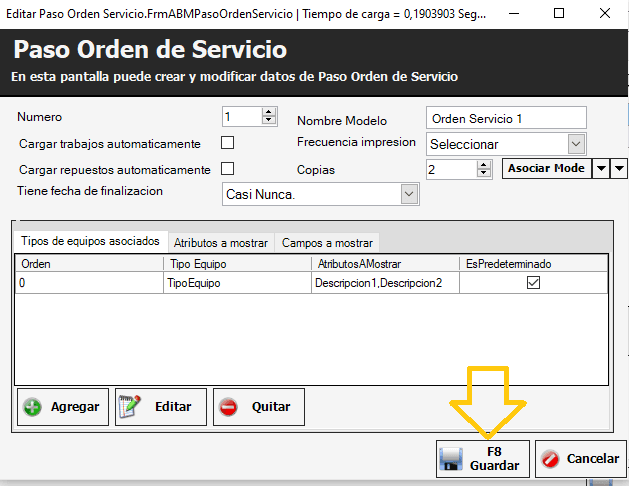Click the red Cancelar icon
This screenshot has height=486, width=629.
(x=550, y=459)
